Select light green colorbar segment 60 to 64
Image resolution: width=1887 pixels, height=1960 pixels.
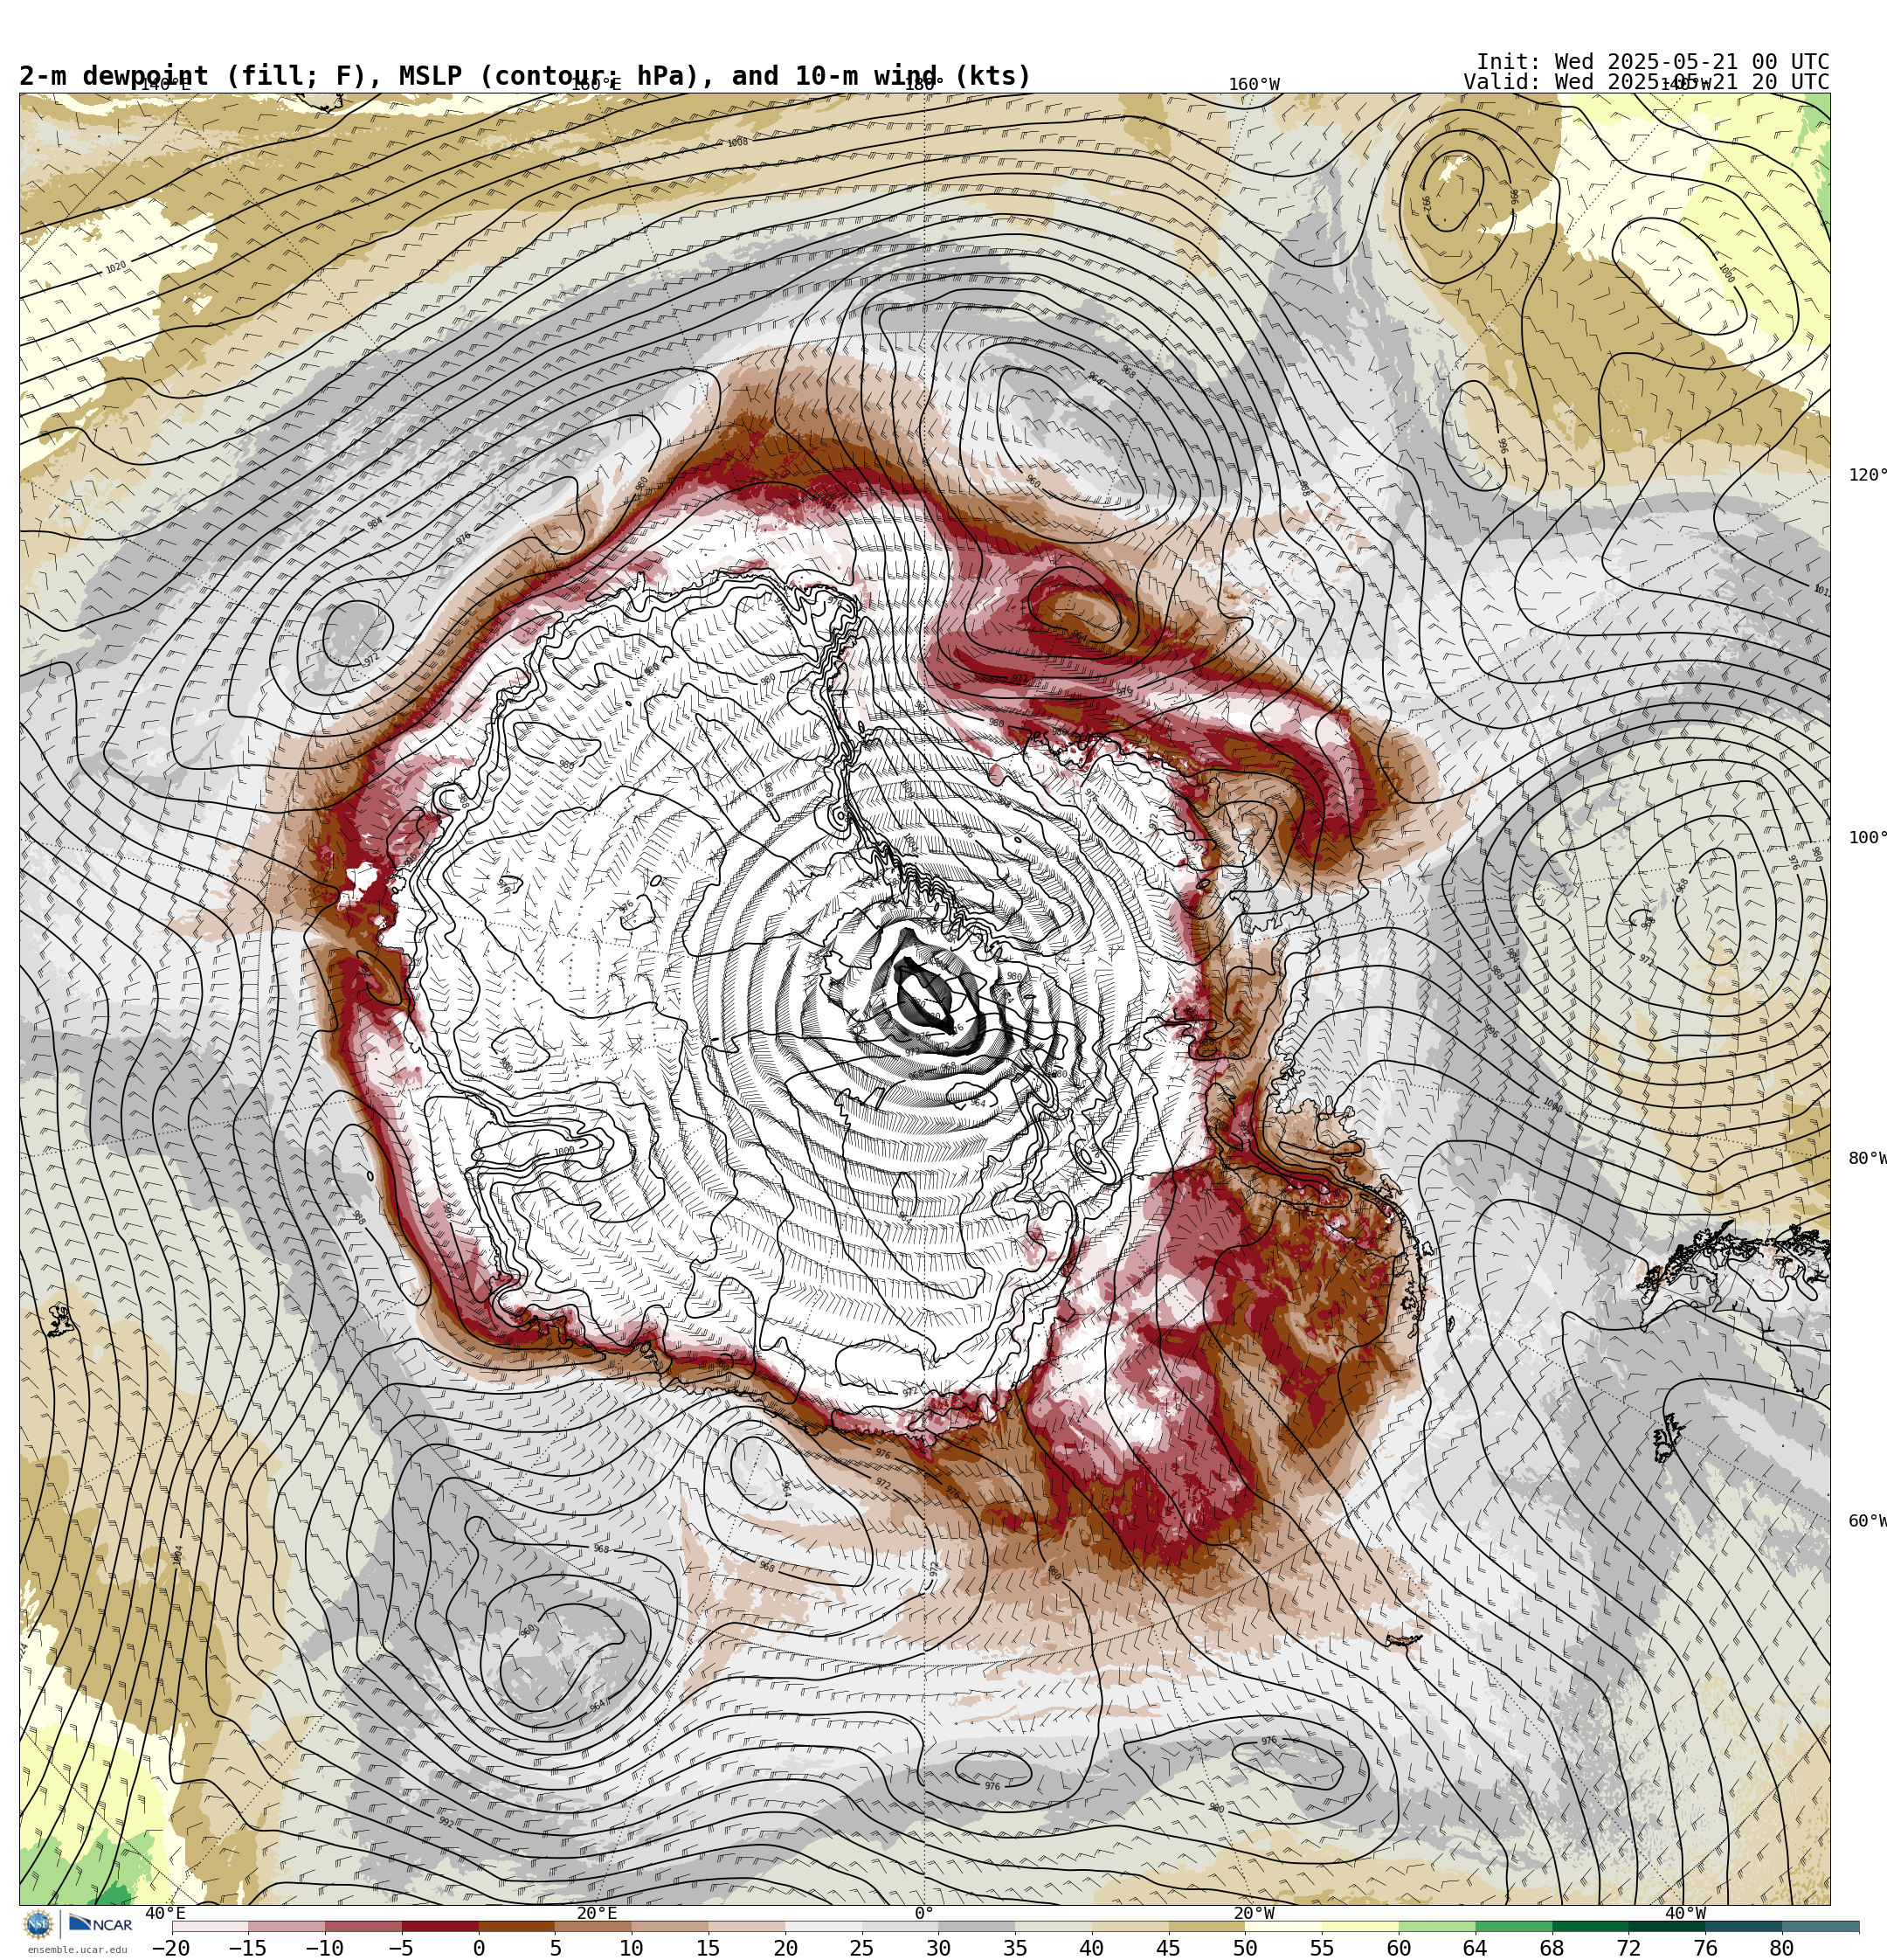click(x=1437, y=1926)
